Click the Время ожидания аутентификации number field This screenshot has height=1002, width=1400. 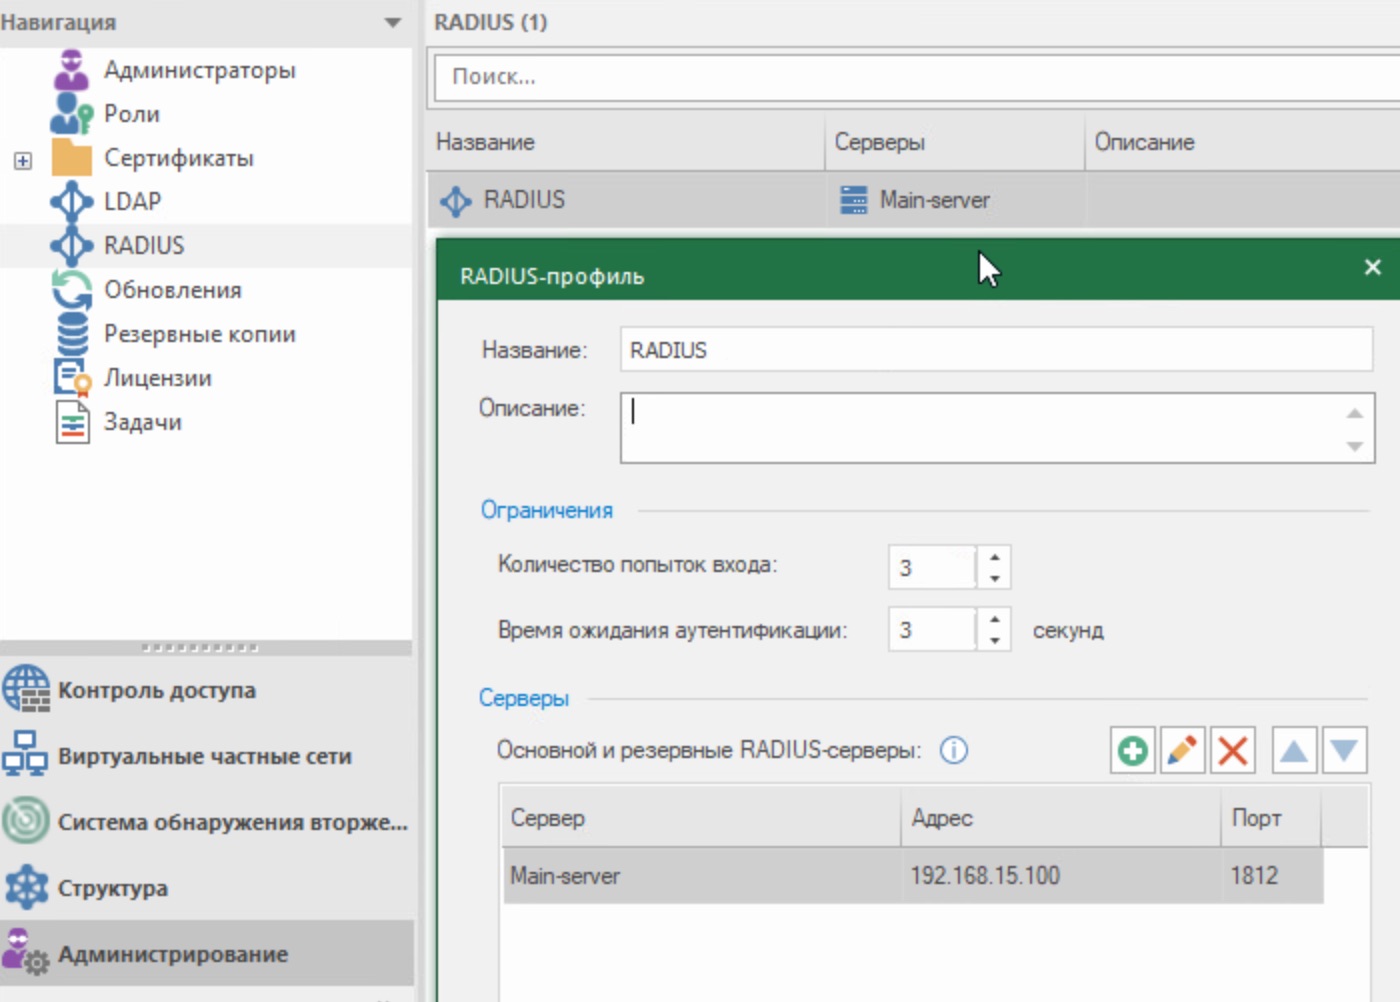pos(932,630)
